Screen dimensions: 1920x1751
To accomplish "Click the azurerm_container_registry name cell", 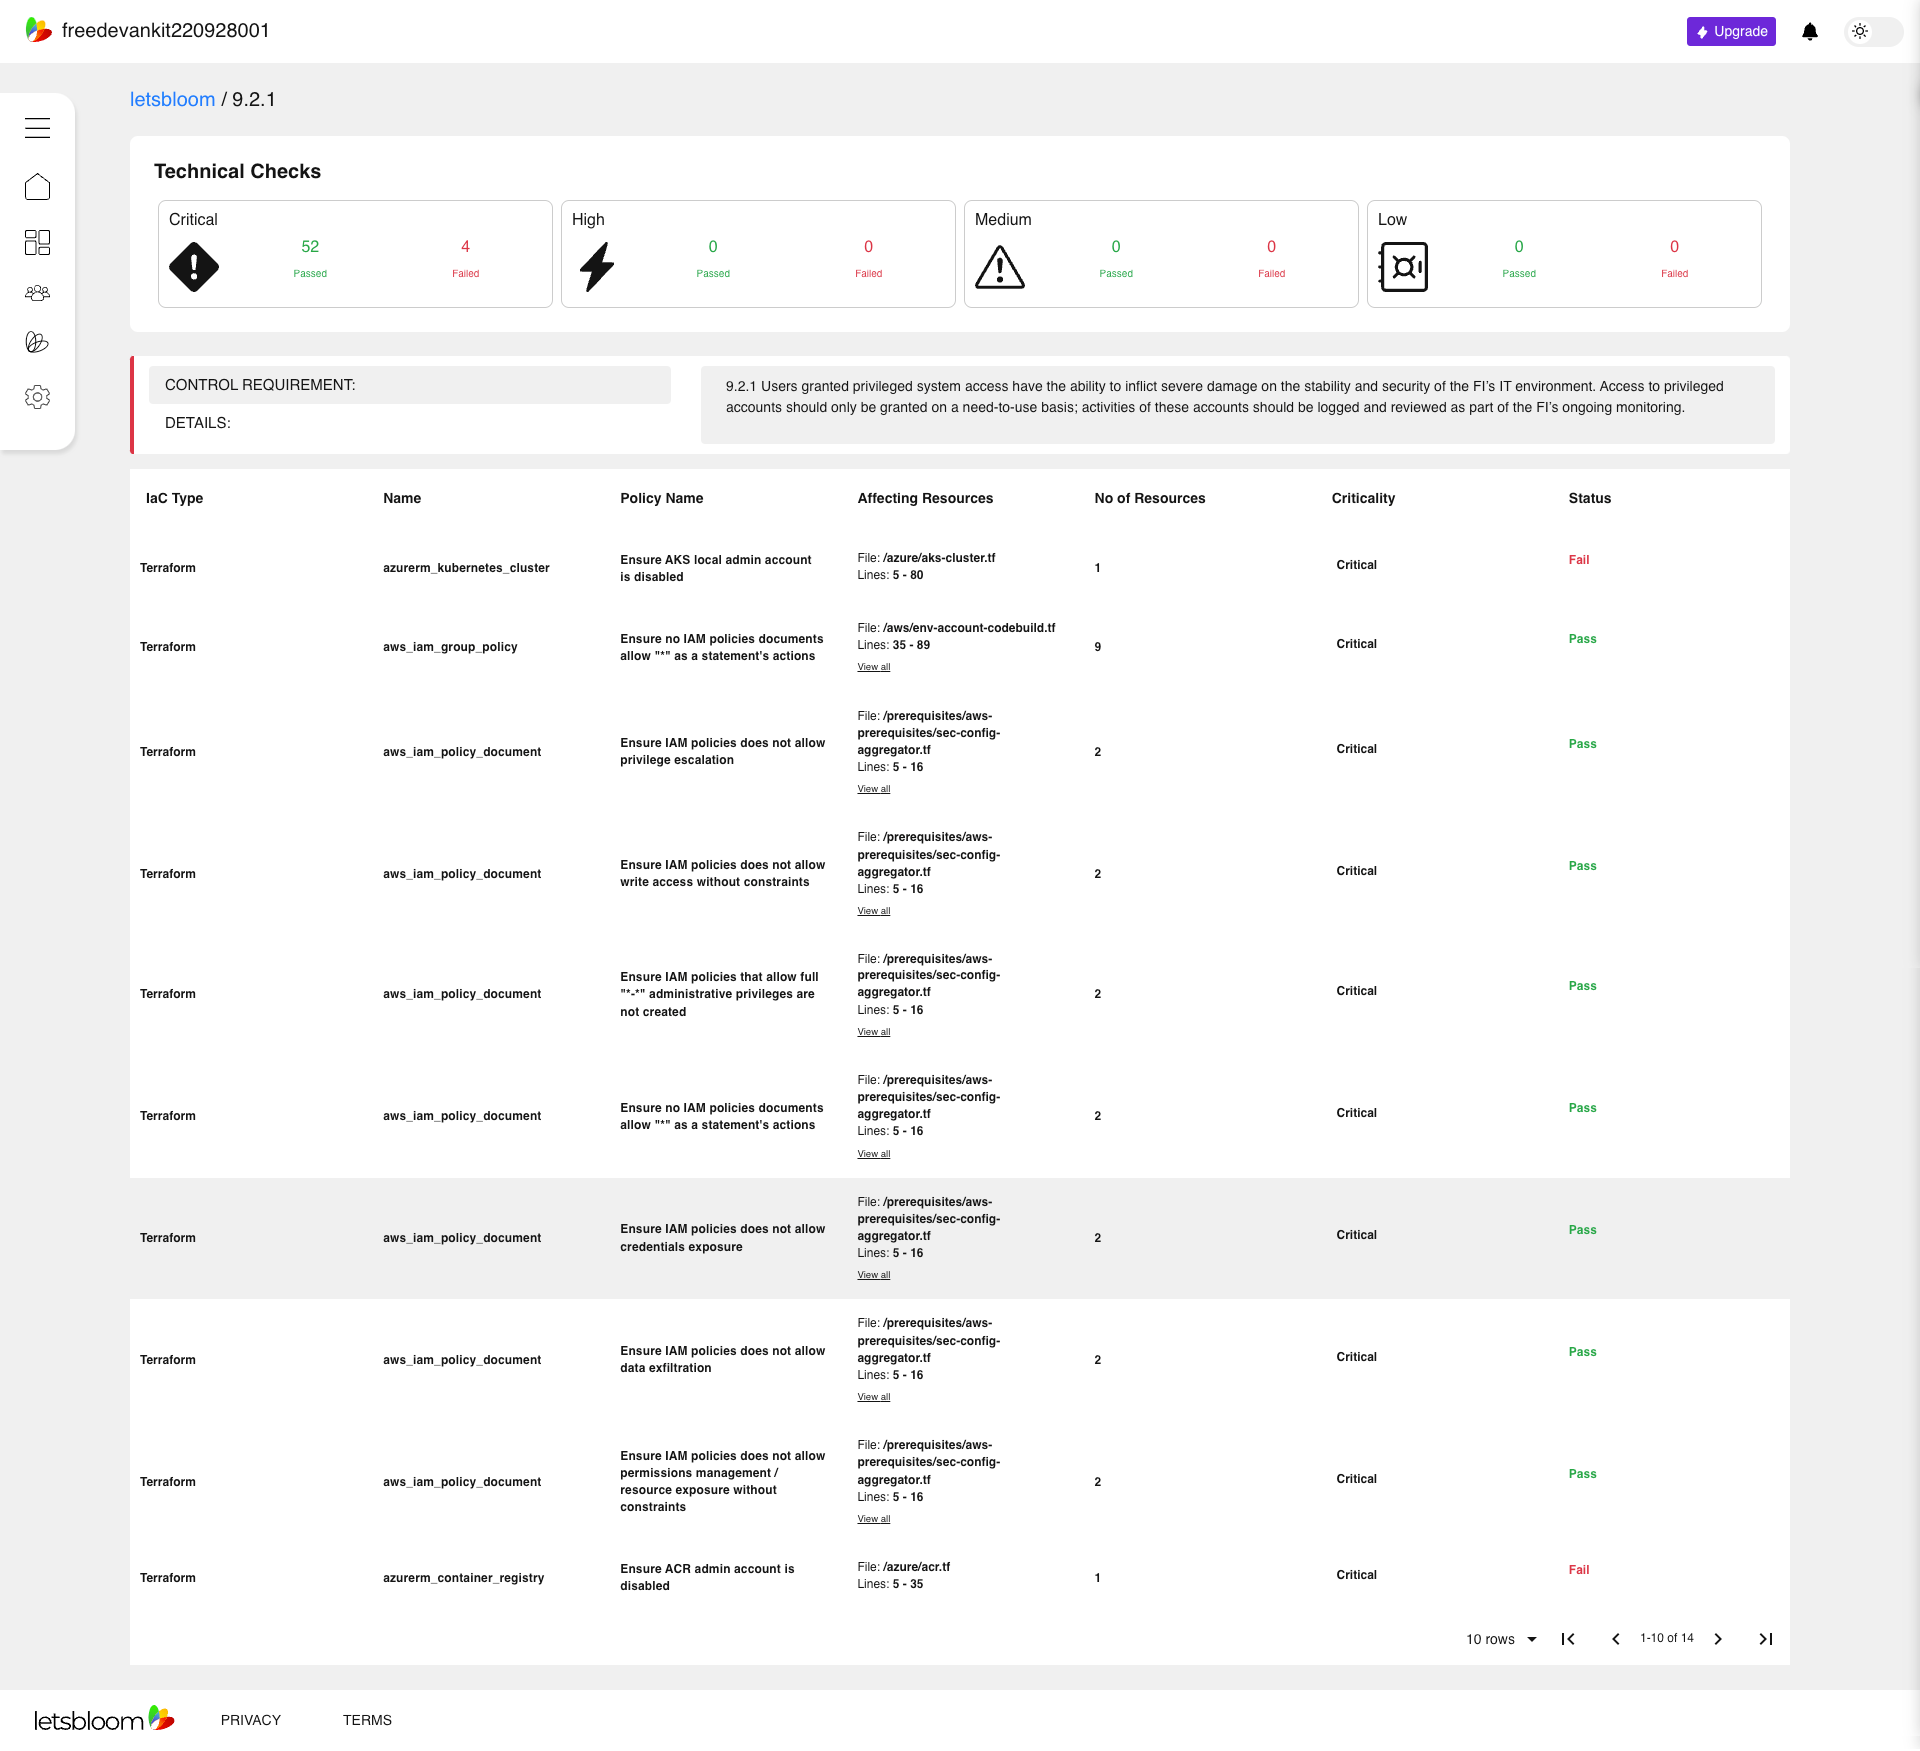I will (463, 1578).
